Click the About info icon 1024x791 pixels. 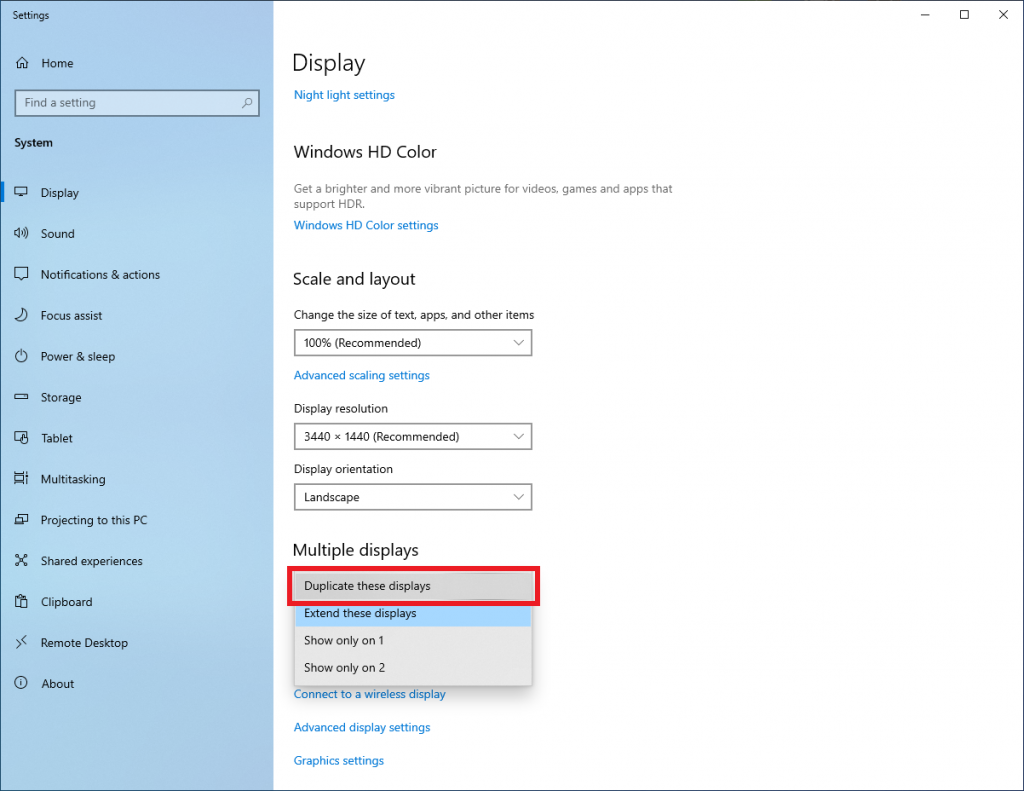coord(22,683)
